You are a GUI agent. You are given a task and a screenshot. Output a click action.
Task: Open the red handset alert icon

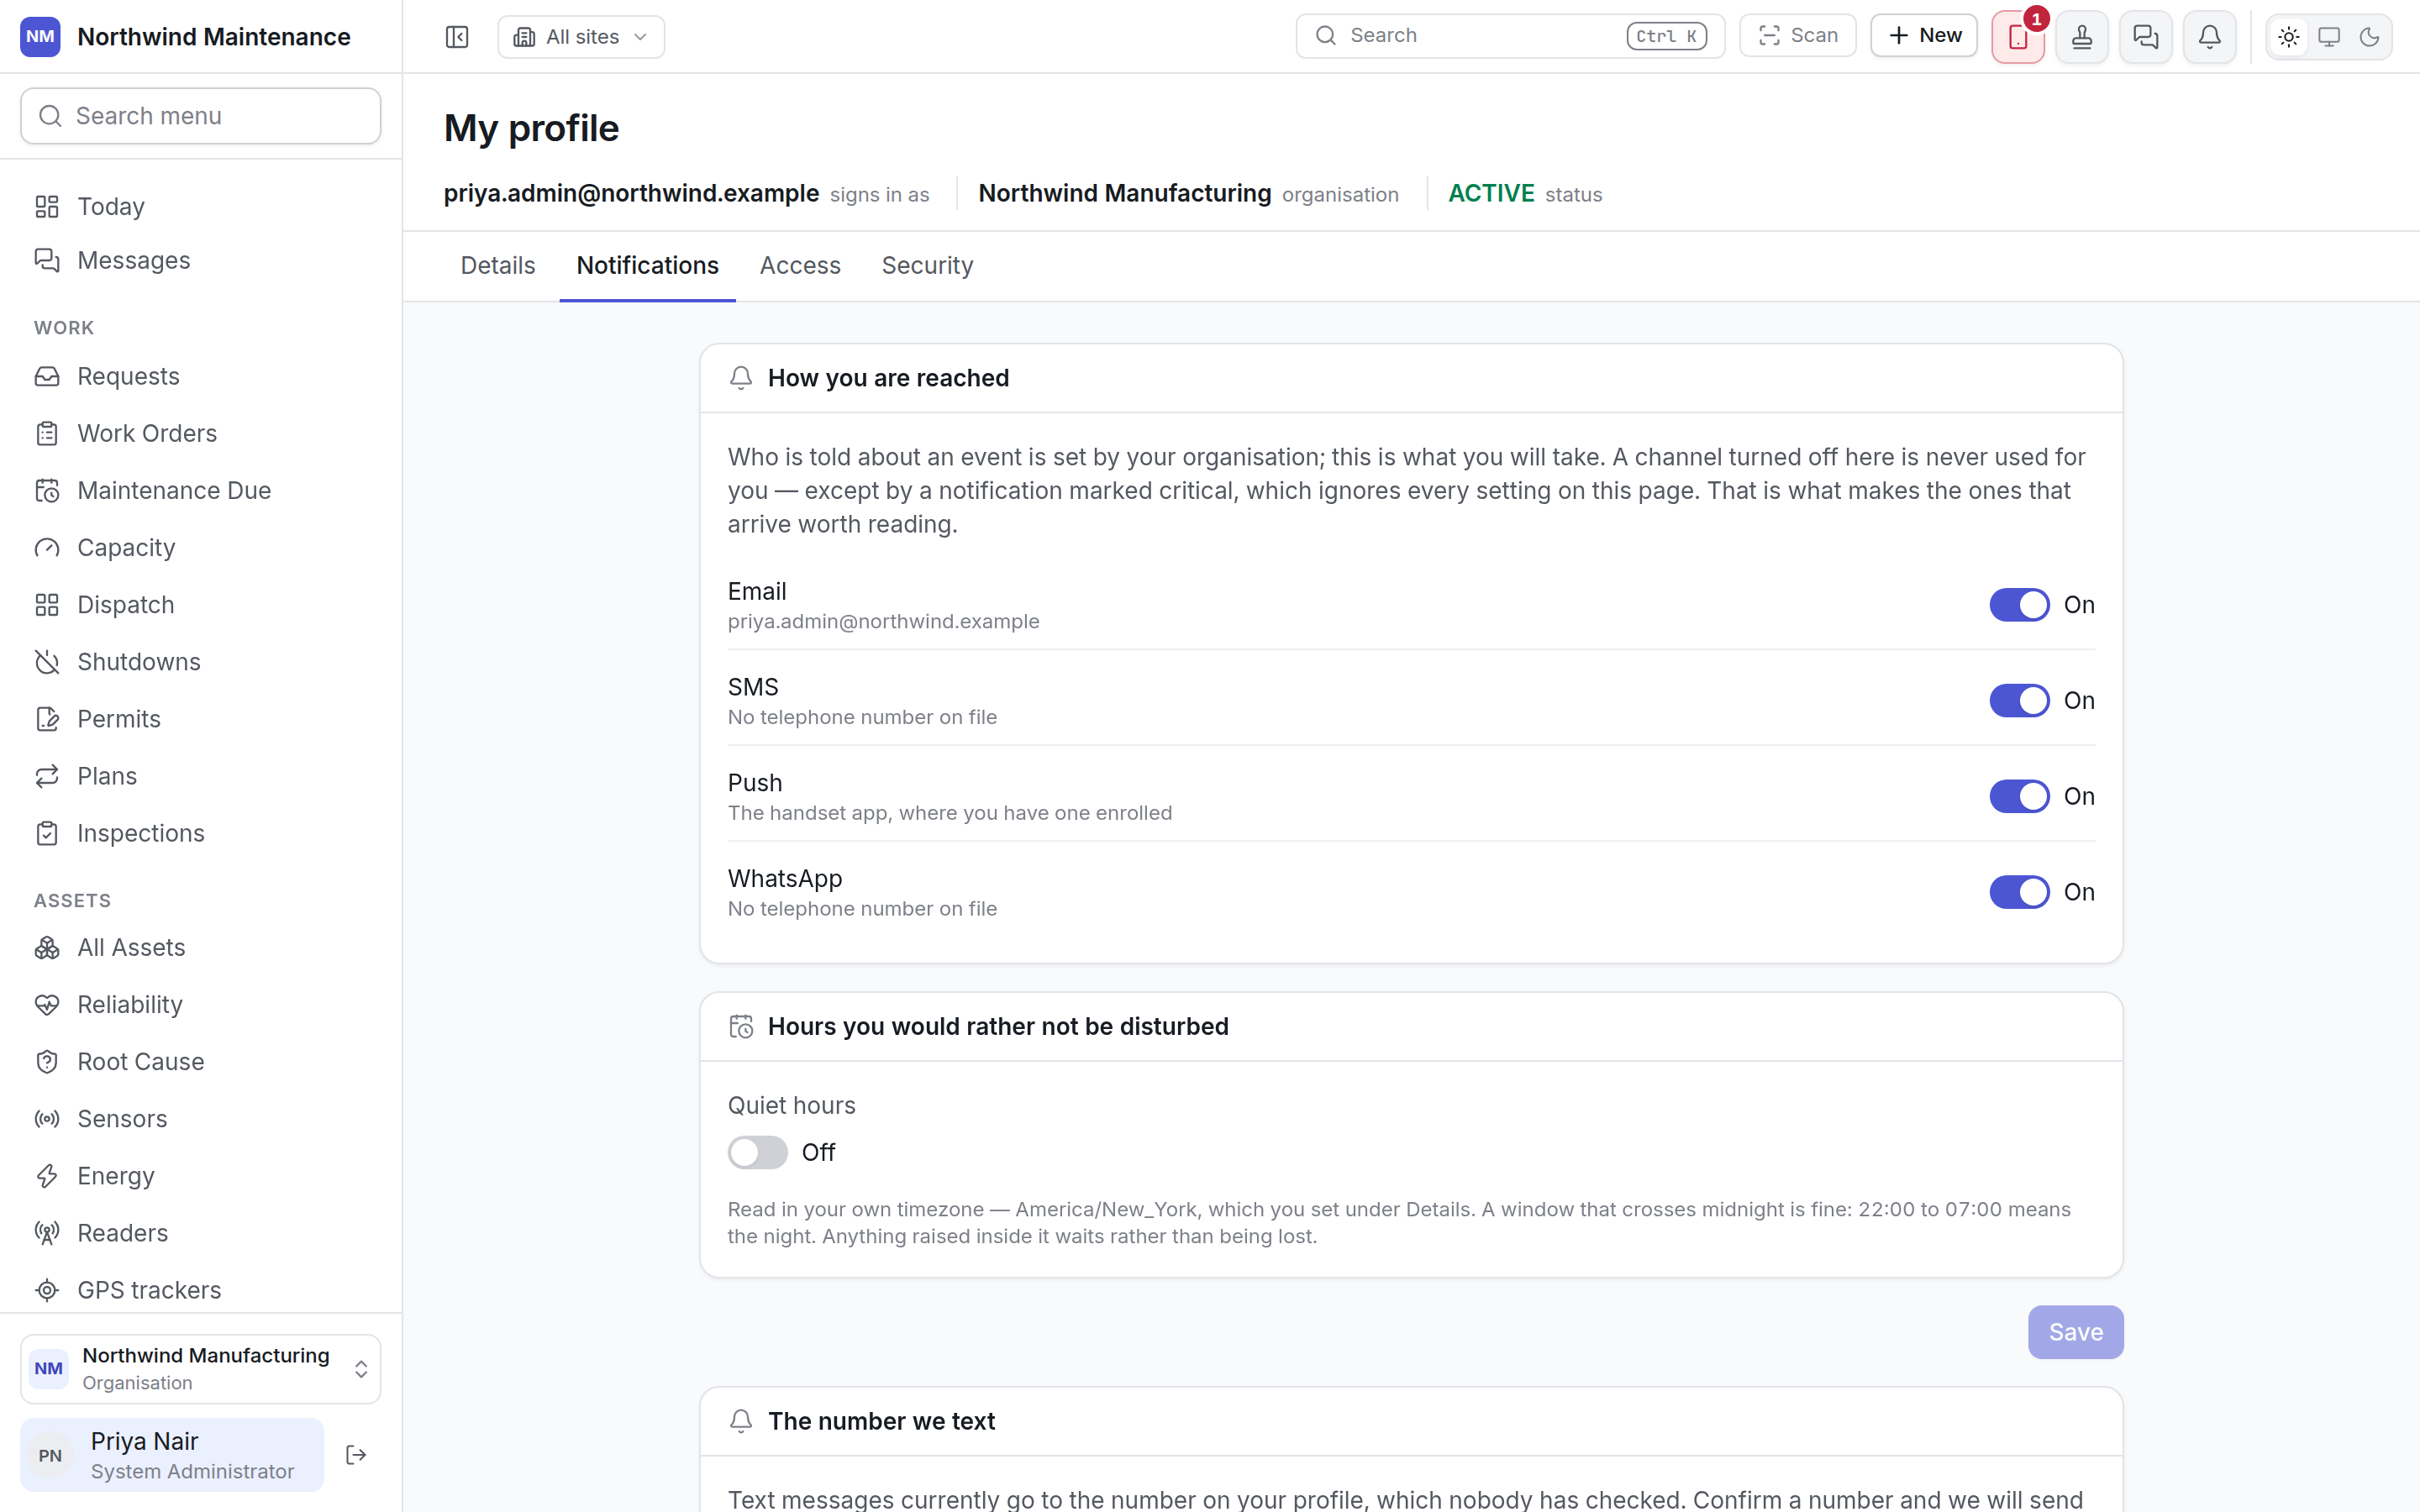[2018, 37]
